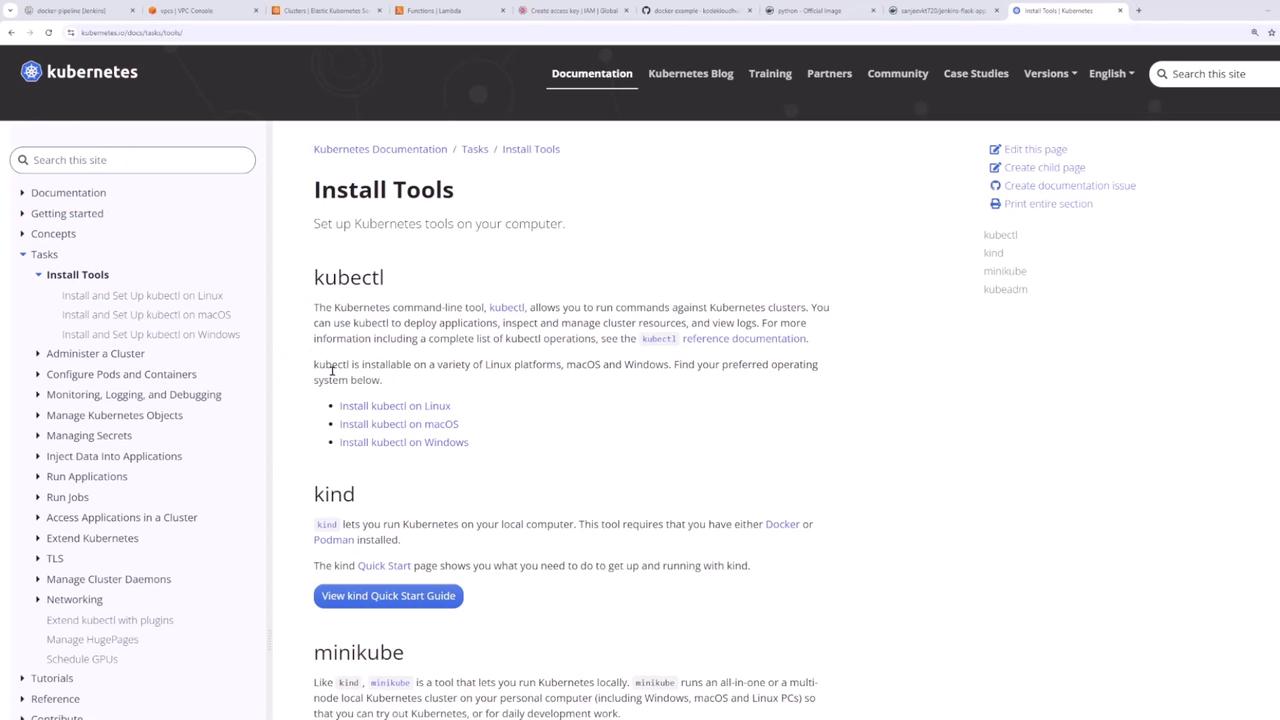Open Extend kubectl with plugins in sidebar
The image size is (1280, 720).
(x=110, y=620)
